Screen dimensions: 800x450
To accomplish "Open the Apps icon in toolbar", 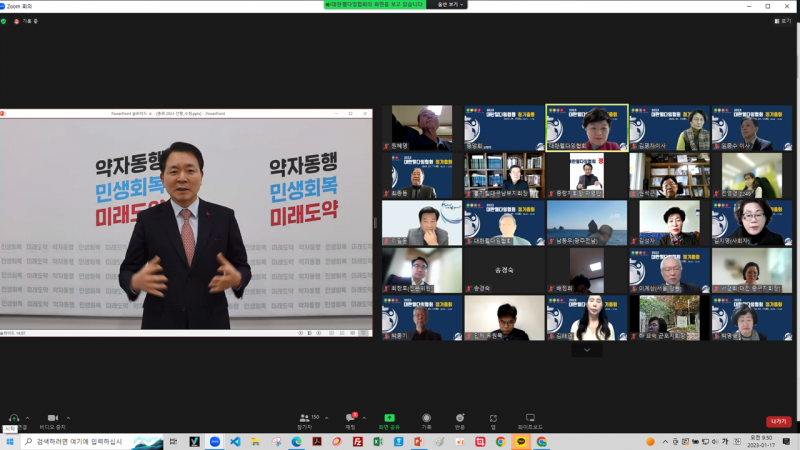I will 493,418.
